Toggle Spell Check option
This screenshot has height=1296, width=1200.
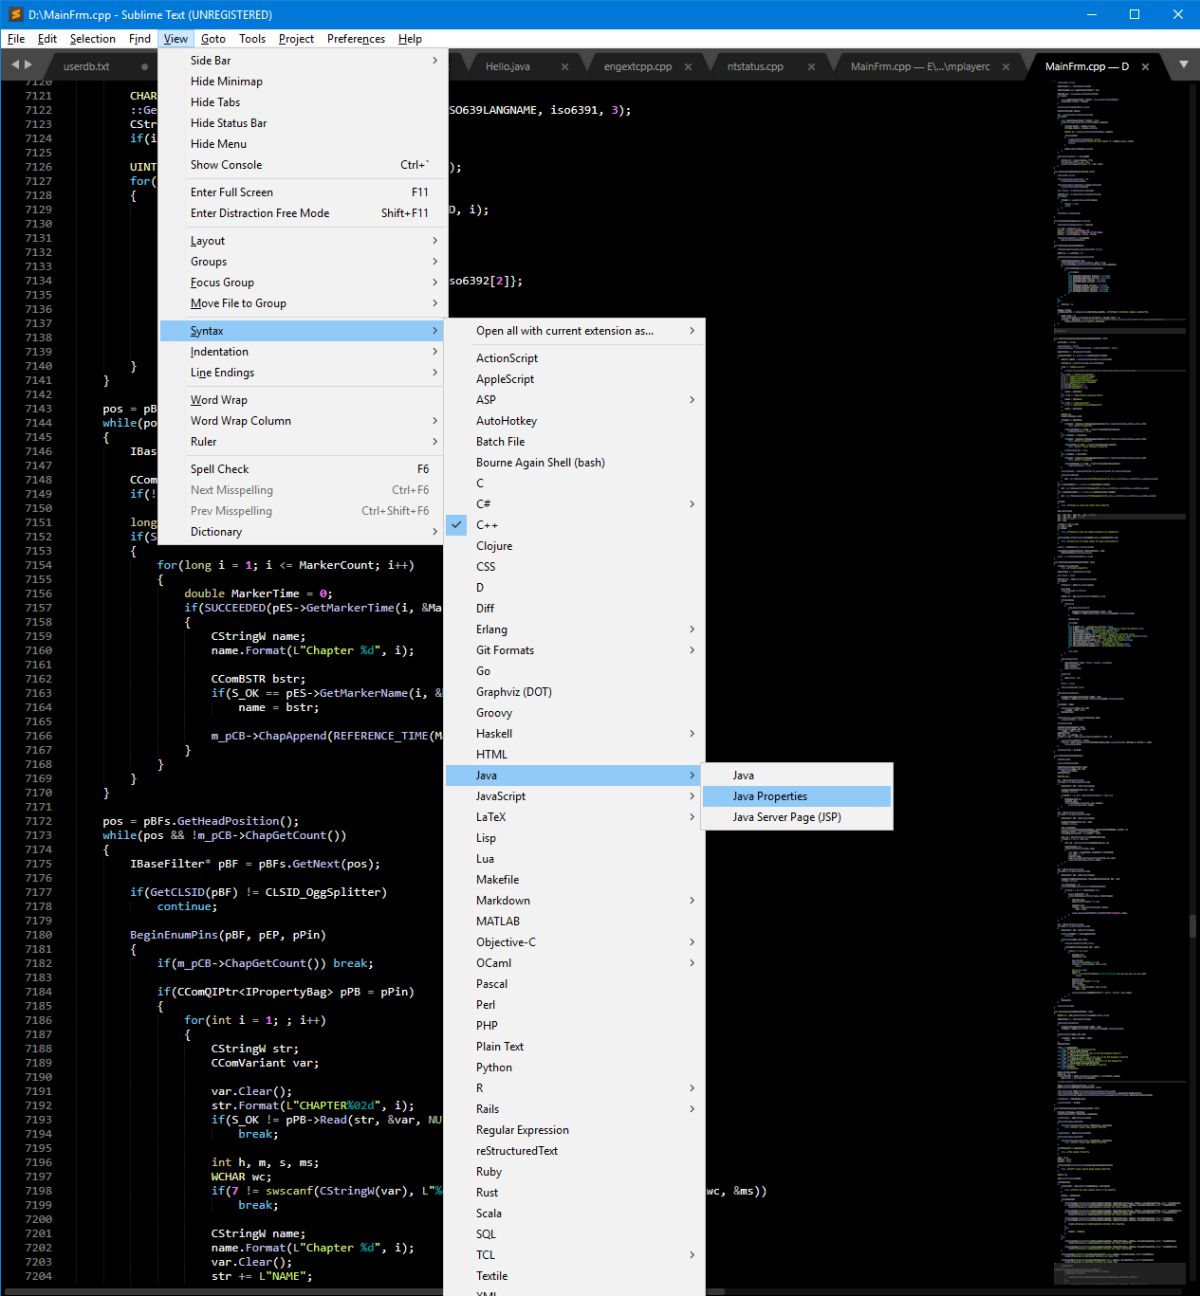[303, 469]
